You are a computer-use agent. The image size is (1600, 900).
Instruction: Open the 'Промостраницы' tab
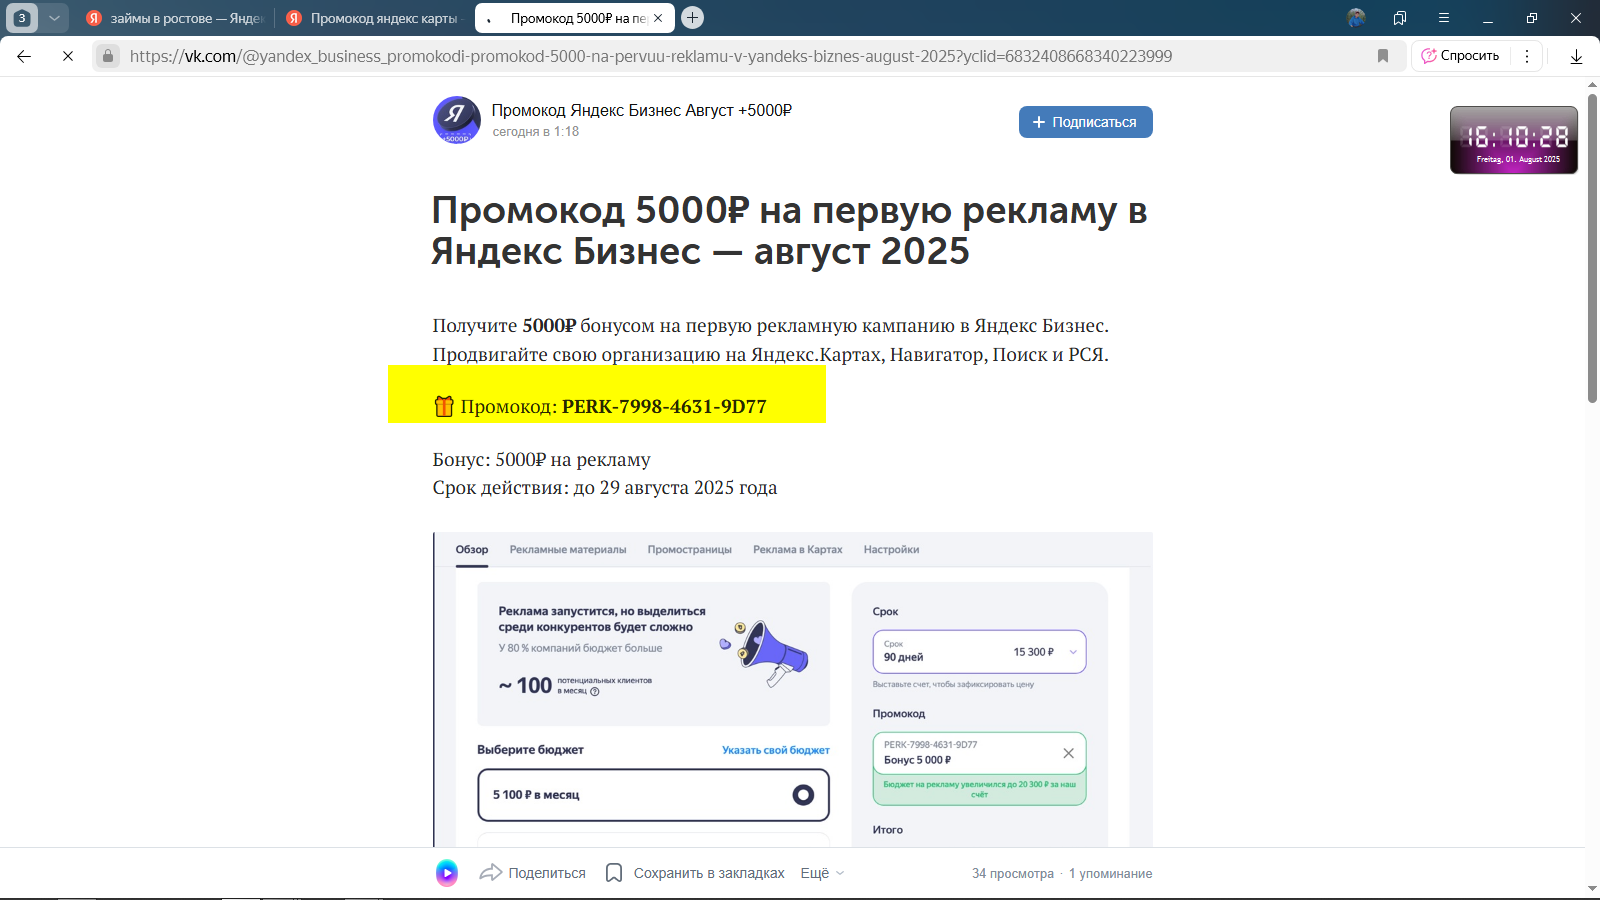(x=689, y=549)
